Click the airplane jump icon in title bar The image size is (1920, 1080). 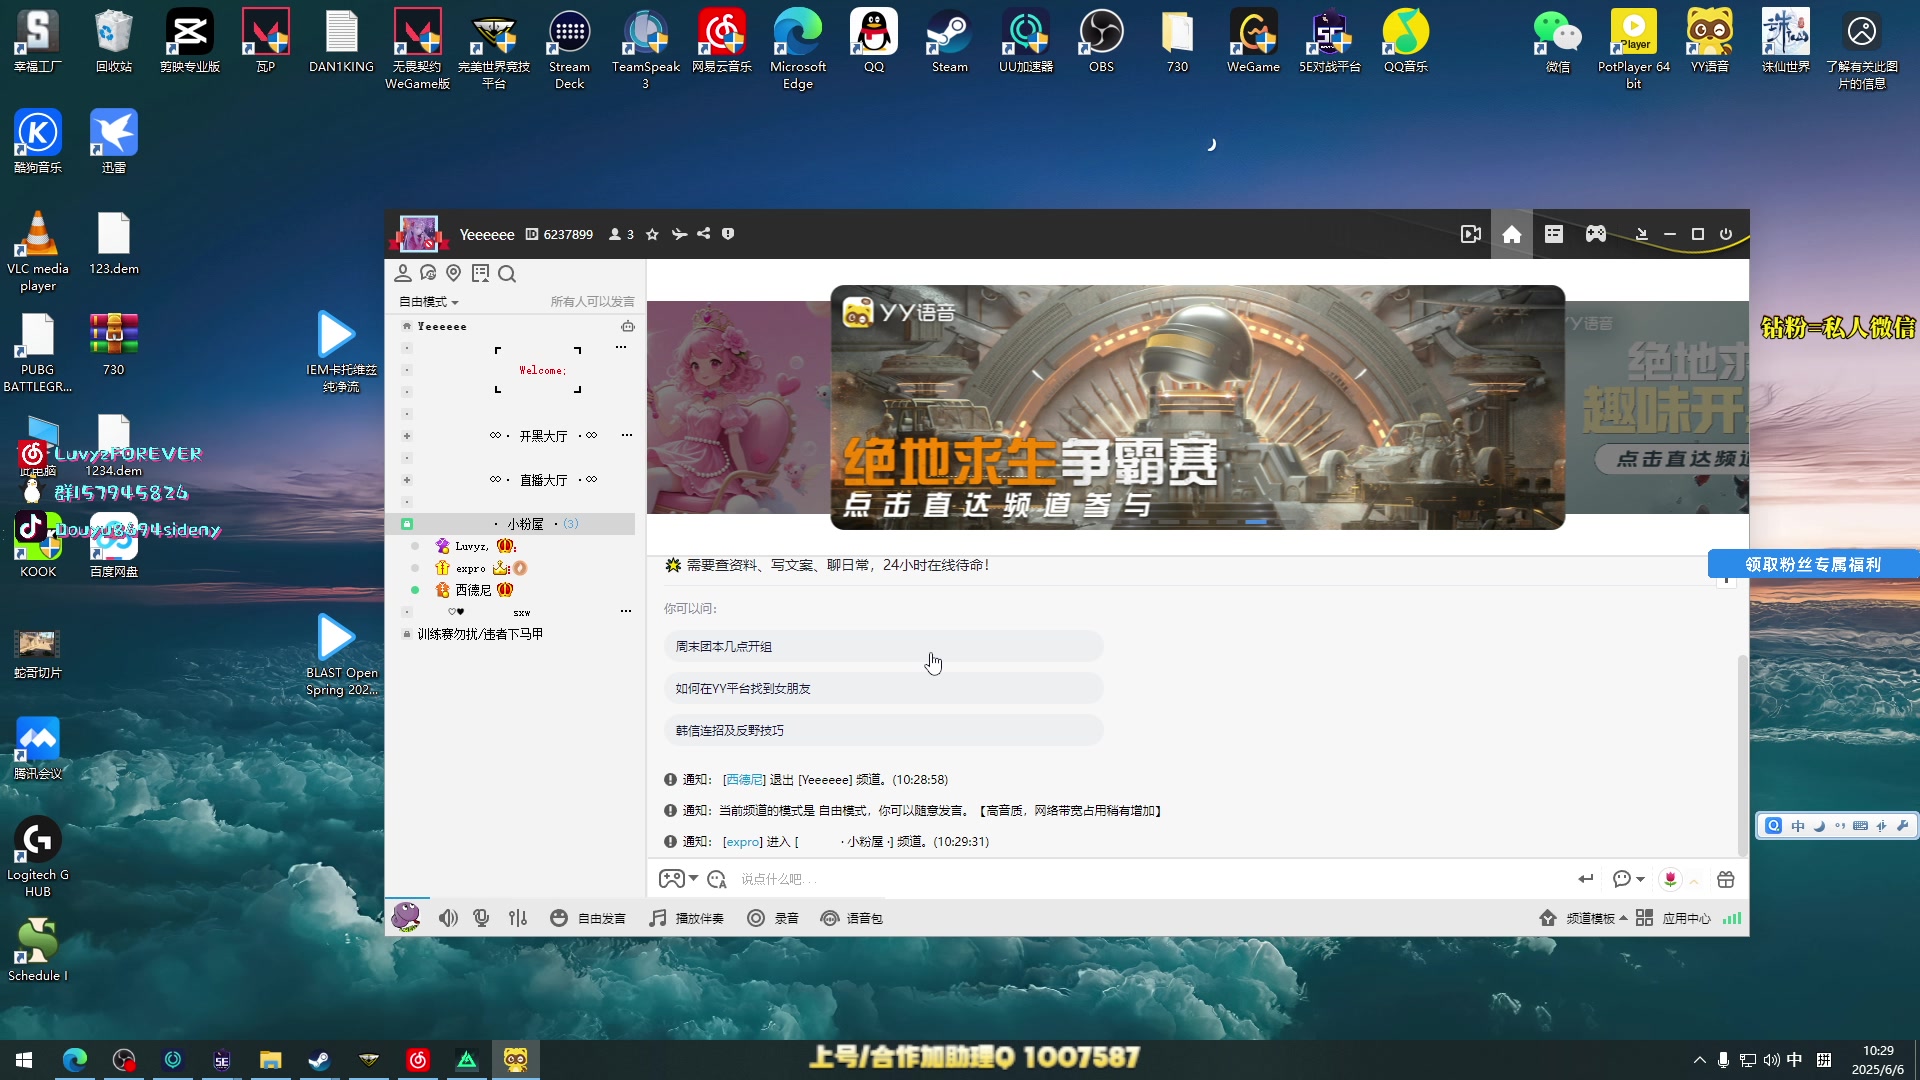pyautogui.click(x=679, y=234)
